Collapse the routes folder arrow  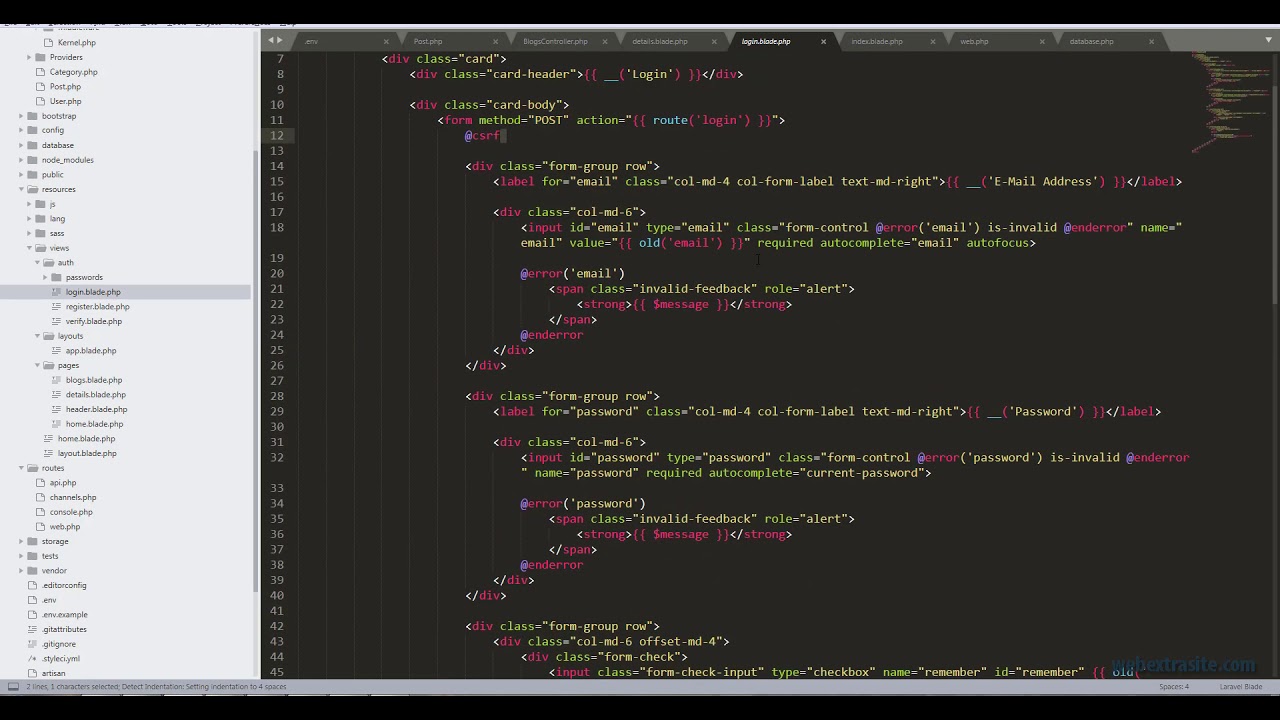pos(21,468)
